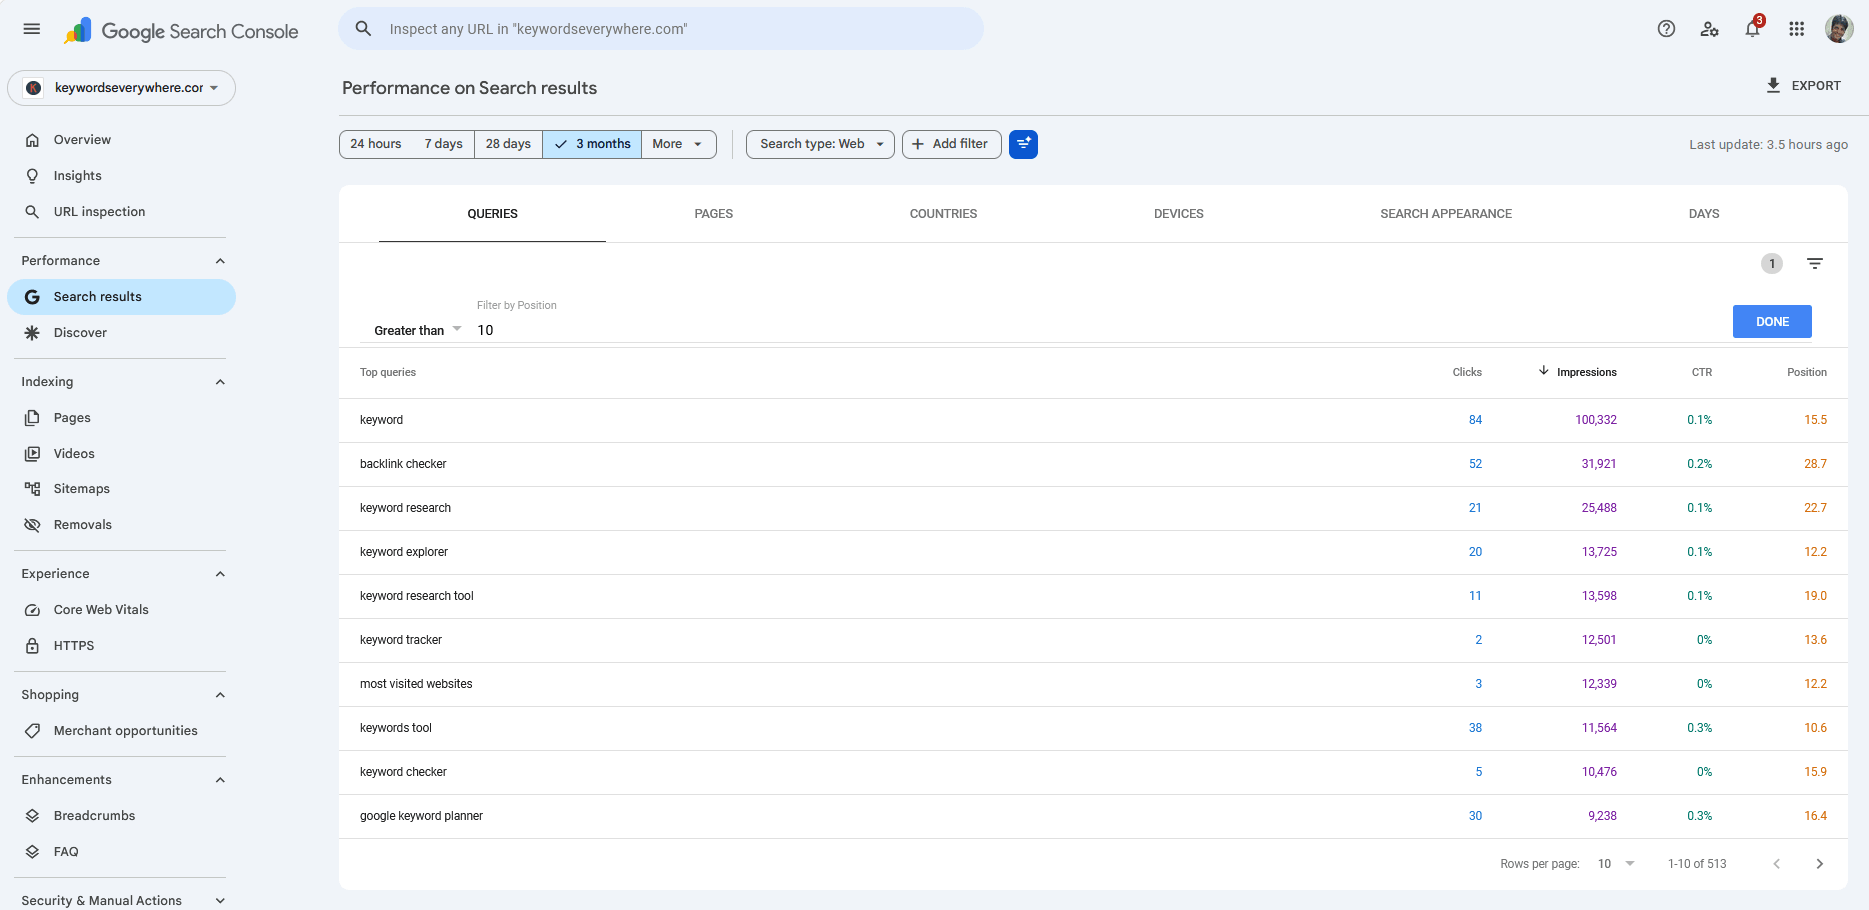1869x910 pixels.
Task: Open Merchant opportunities in sidebar
Action: (x=121, y=731)
